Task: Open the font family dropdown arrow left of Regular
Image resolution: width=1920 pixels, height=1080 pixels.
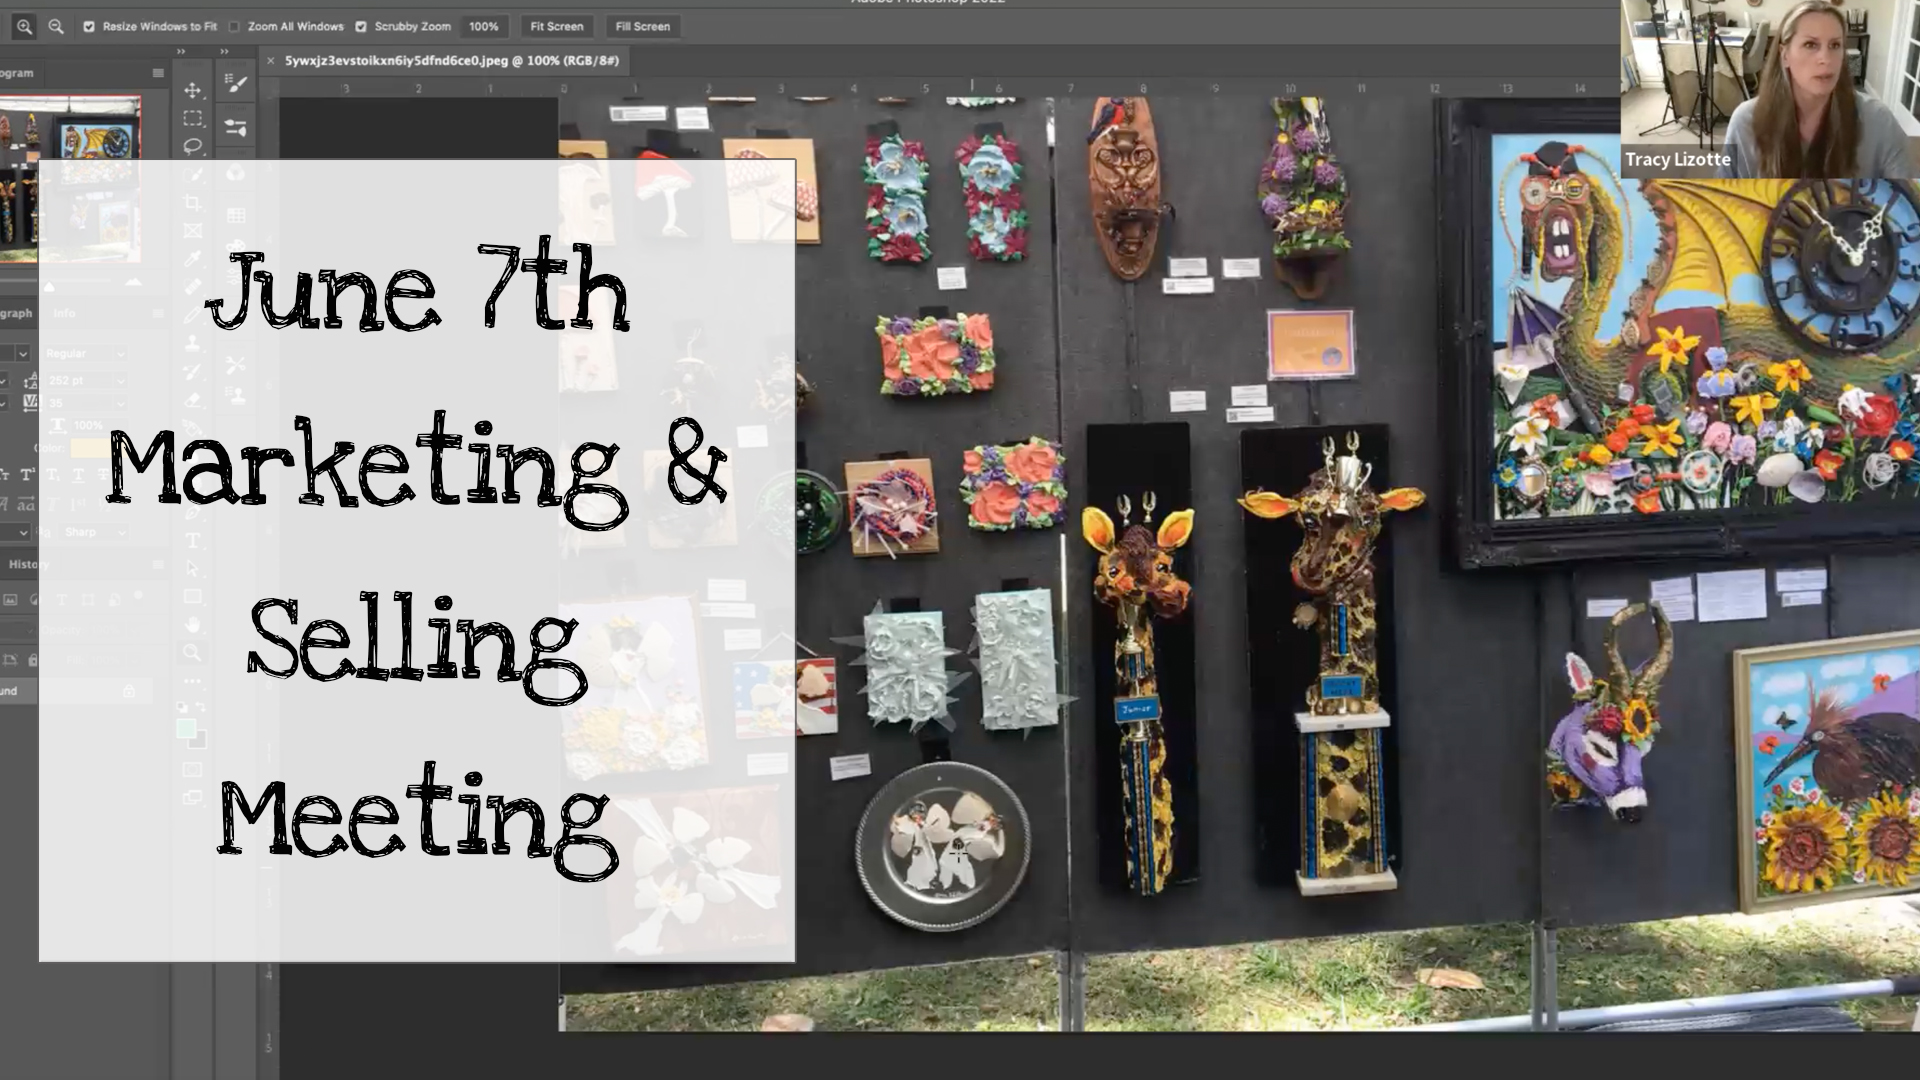Action: pos(22,353)
